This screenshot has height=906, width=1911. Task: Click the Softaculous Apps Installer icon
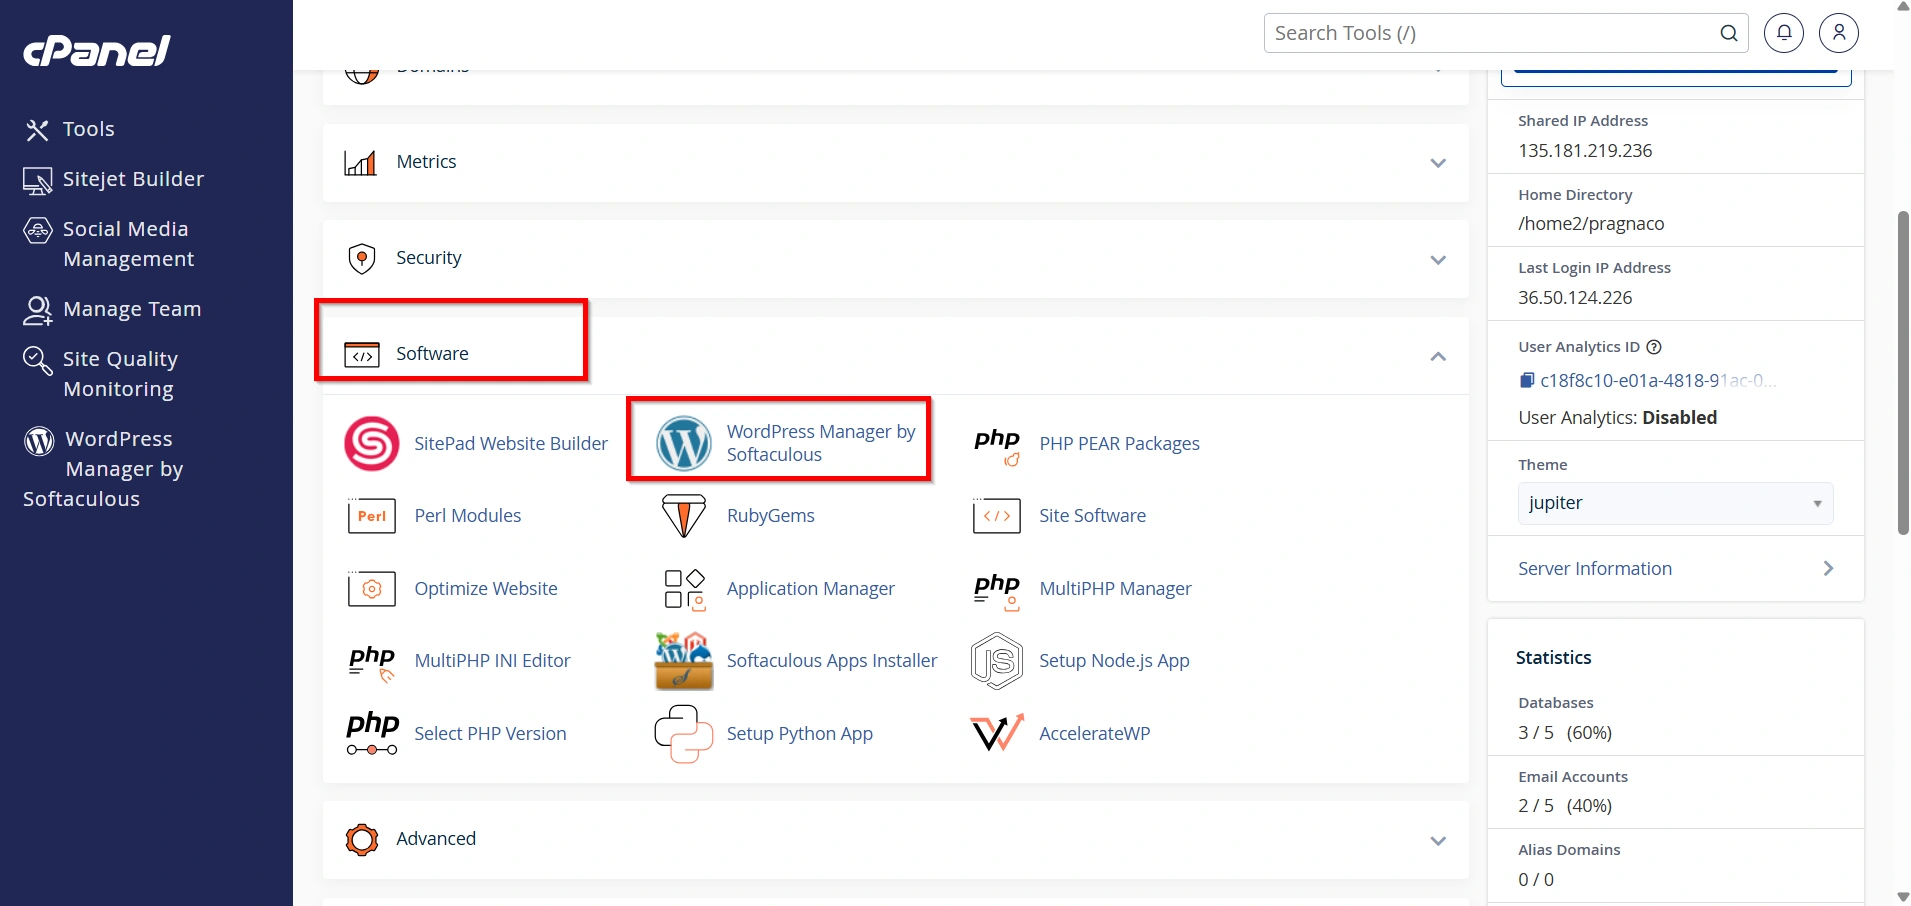[x=684, y=661]
